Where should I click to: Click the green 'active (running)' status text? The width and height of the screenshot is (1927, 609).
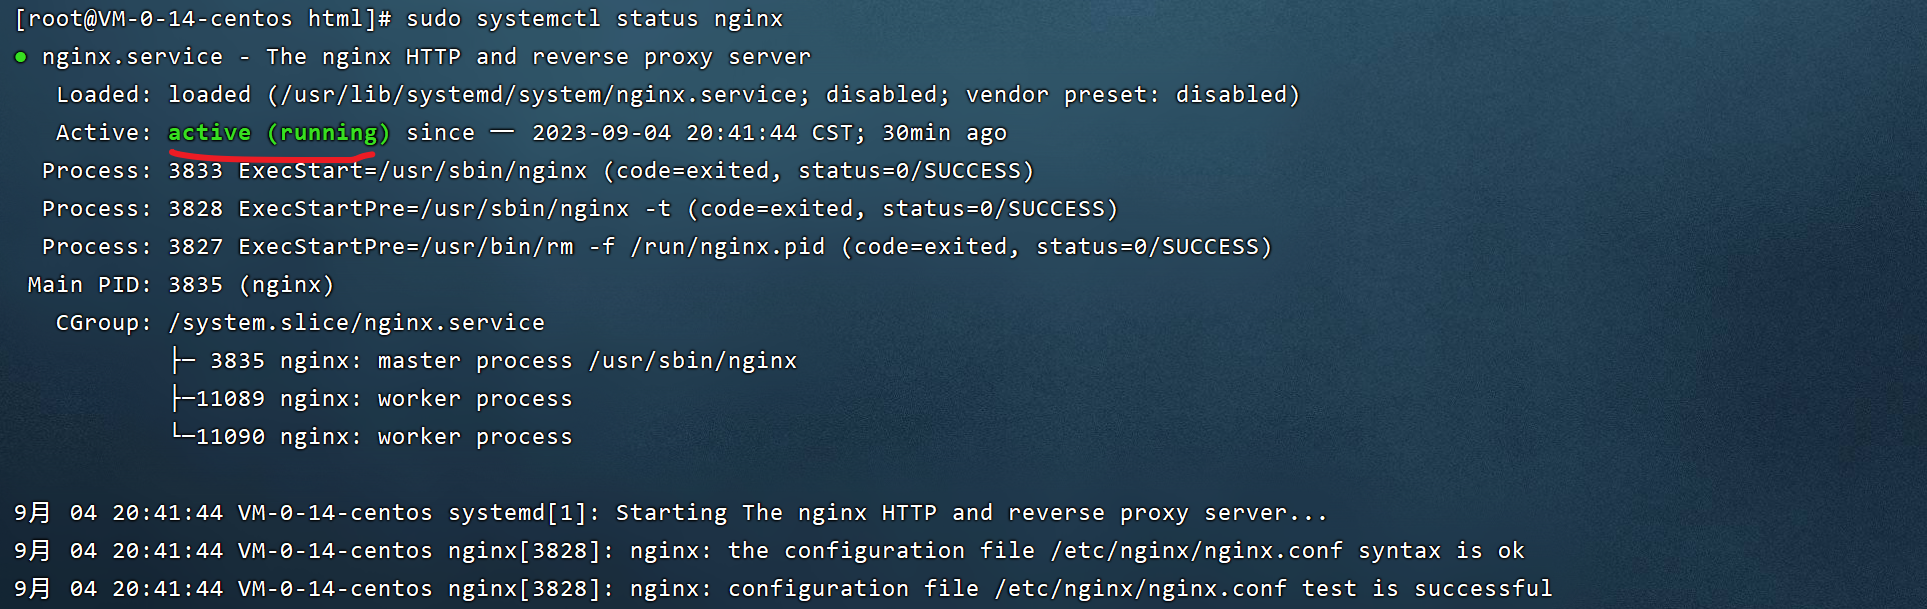point(279,133)
